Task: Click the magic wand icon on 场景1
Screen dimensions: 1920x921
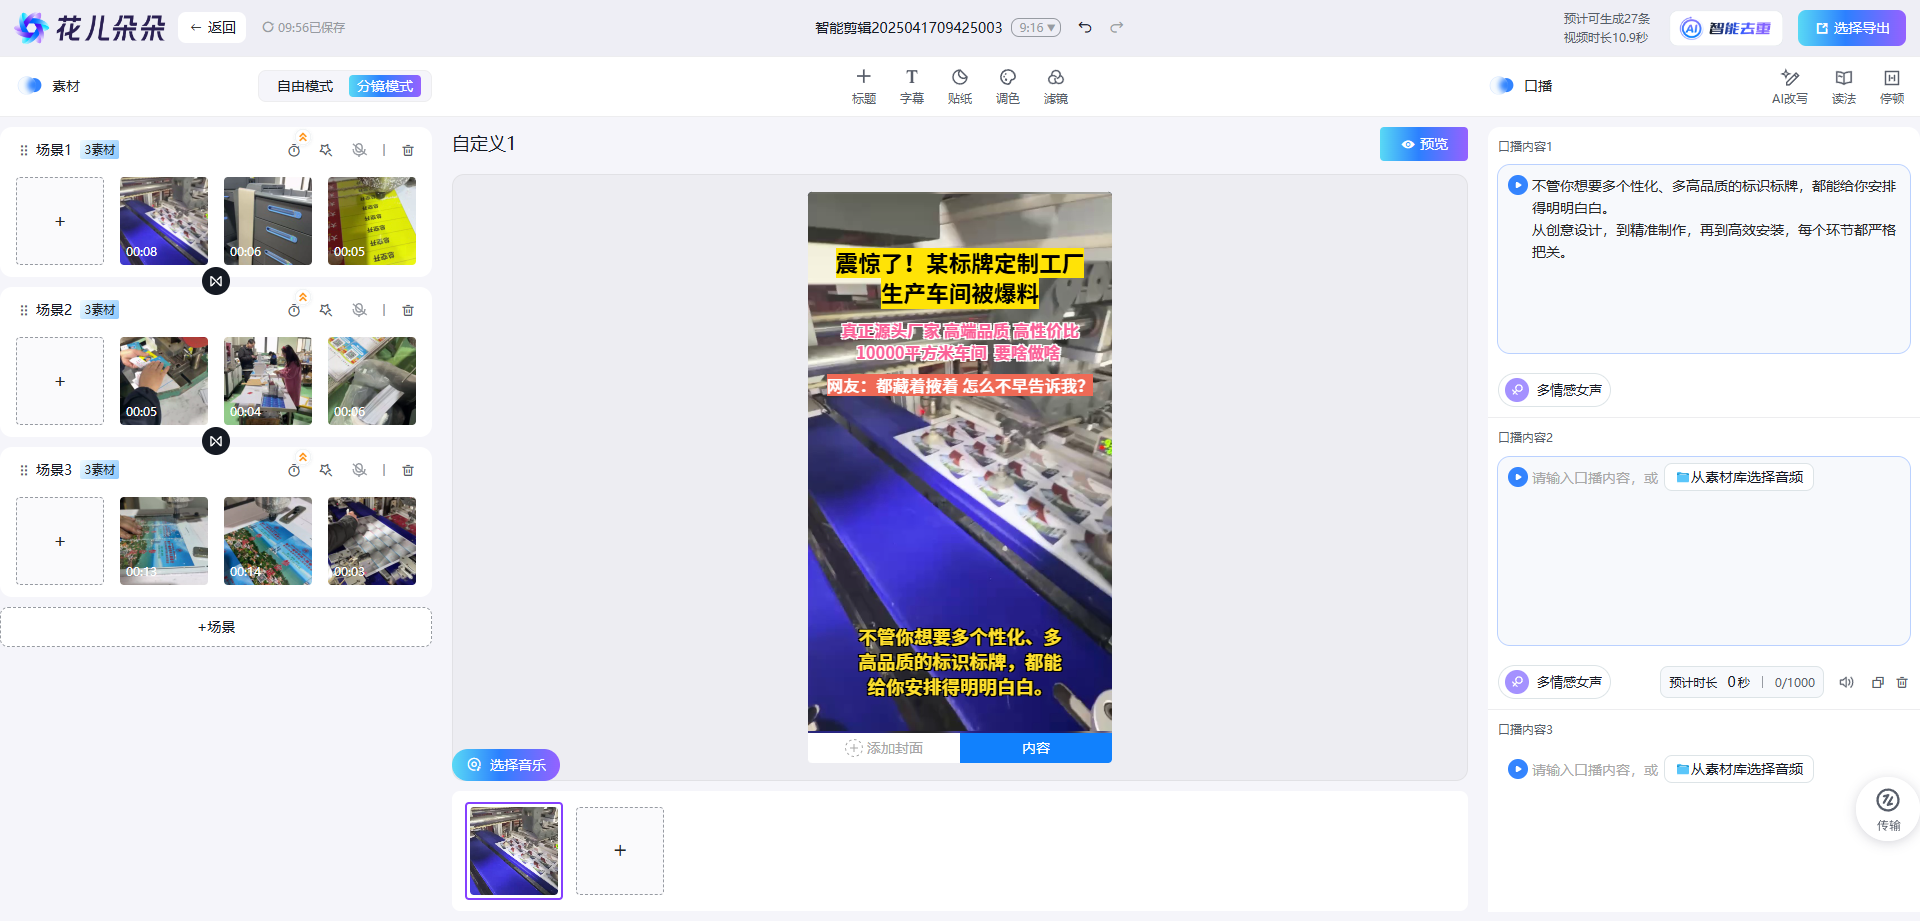Action: pos(326,149)
